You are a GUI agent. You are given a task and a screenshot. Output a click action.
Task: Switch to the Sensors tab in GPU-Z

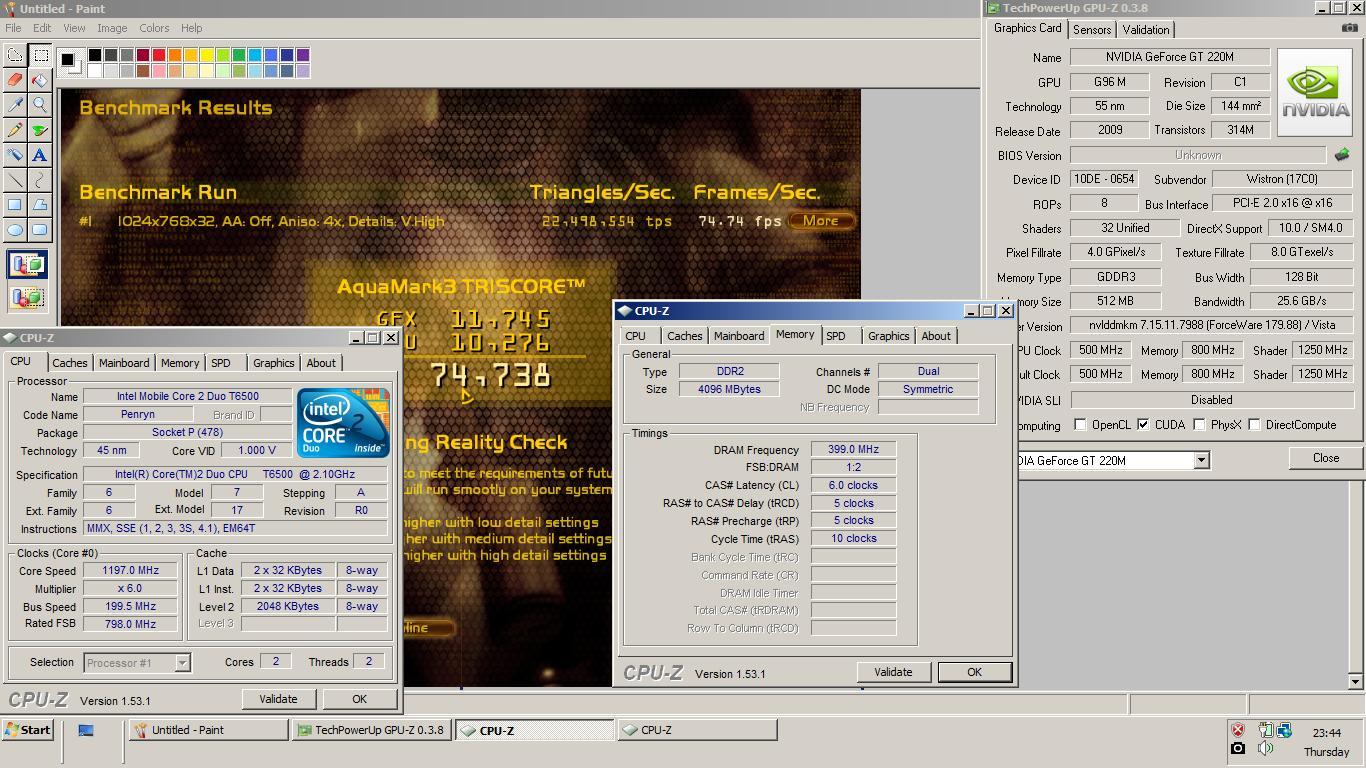1092,30
